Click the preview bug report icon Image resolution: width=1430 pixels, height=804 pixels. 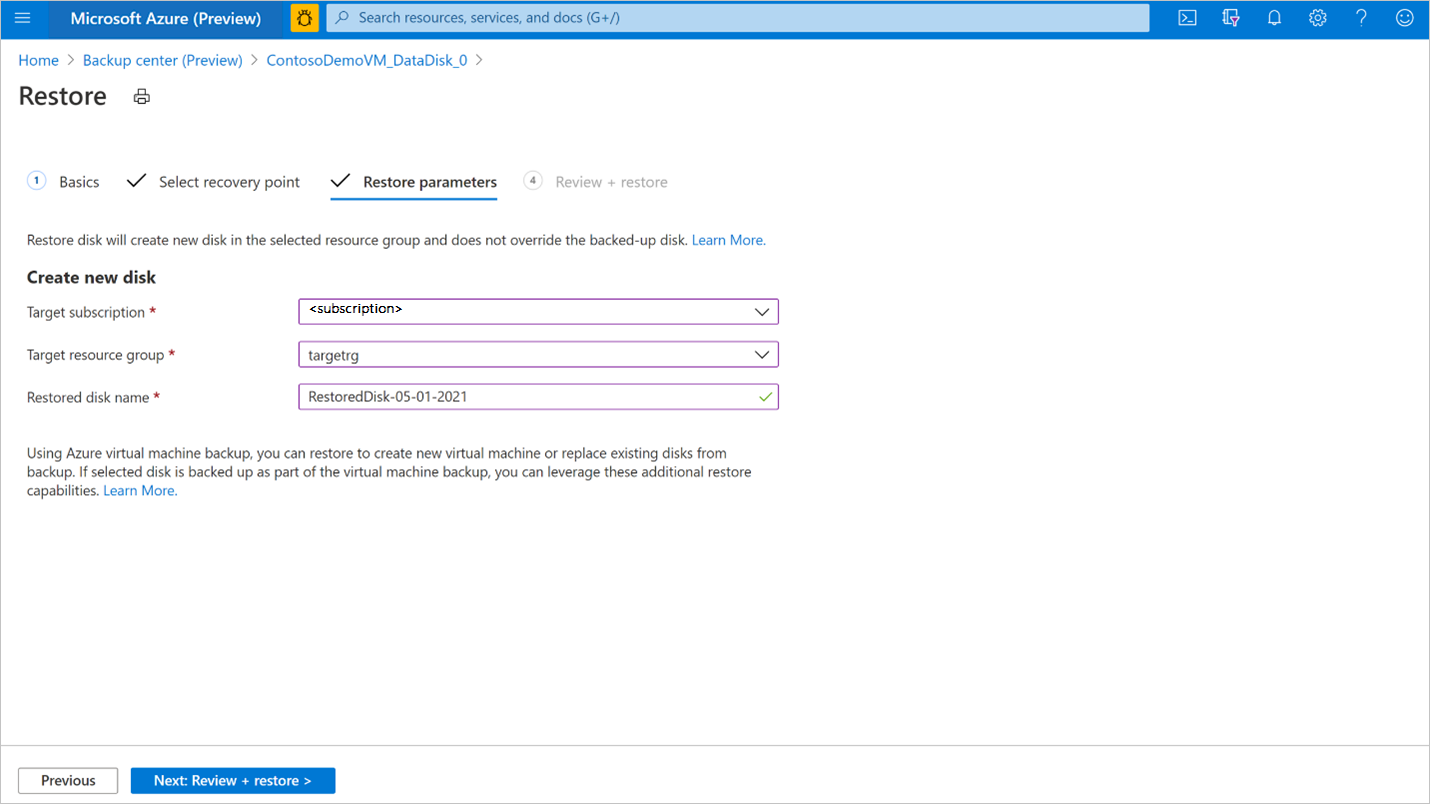click(305, 18)
